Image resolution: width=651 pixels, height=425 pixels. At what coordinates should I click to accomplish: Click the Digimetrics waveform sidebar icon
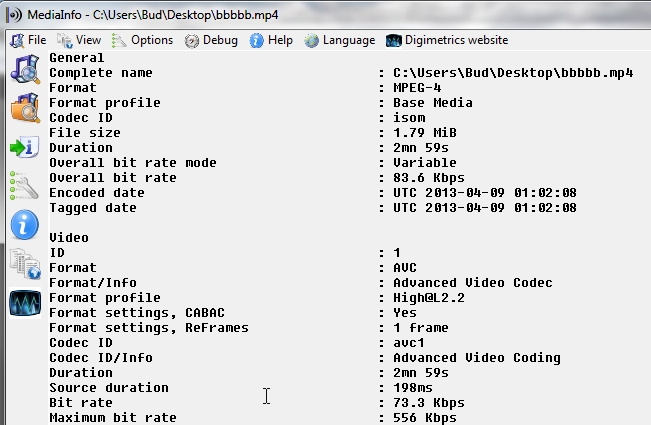point(25,303)
